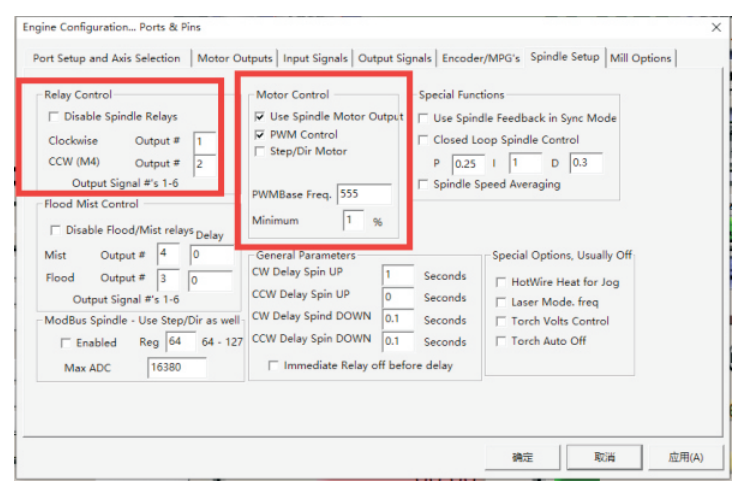Click the PWMBase Freq. input field
Screen dimensions: 752x495
point(363,193)
